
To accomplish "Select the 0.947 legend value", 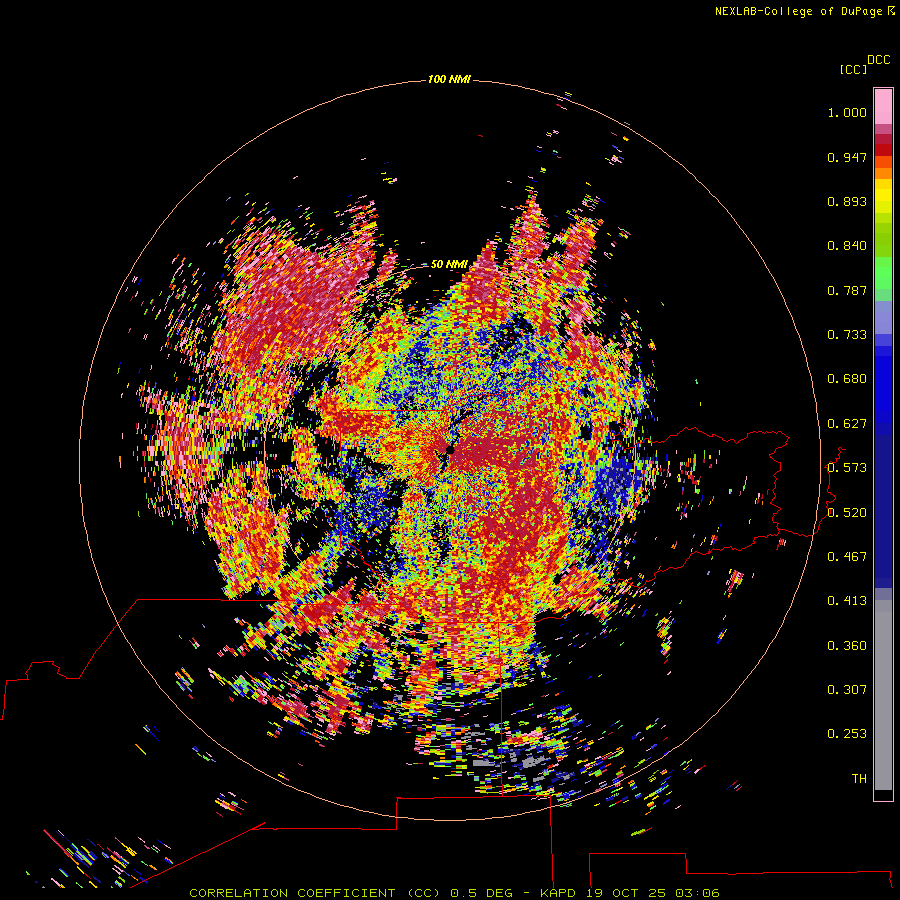I will [x=847, y=157].
